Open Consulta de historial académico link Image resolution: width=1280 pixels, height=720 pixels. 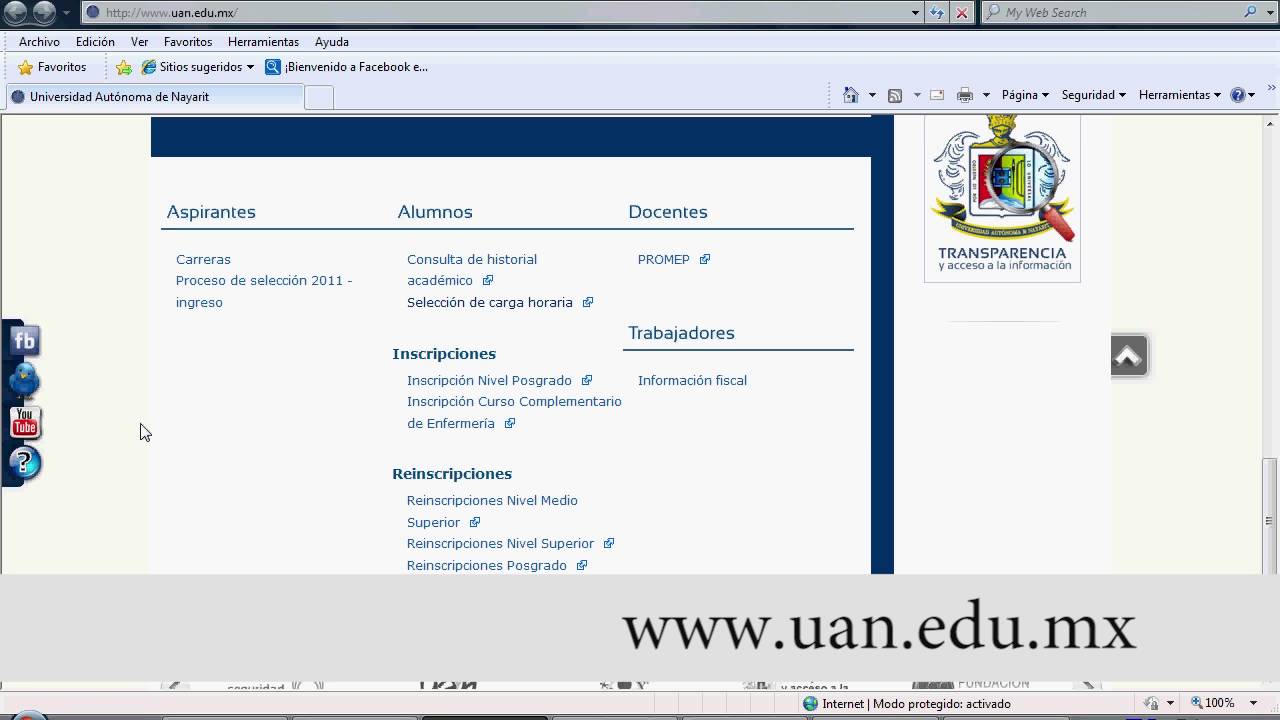coord(472,270)
